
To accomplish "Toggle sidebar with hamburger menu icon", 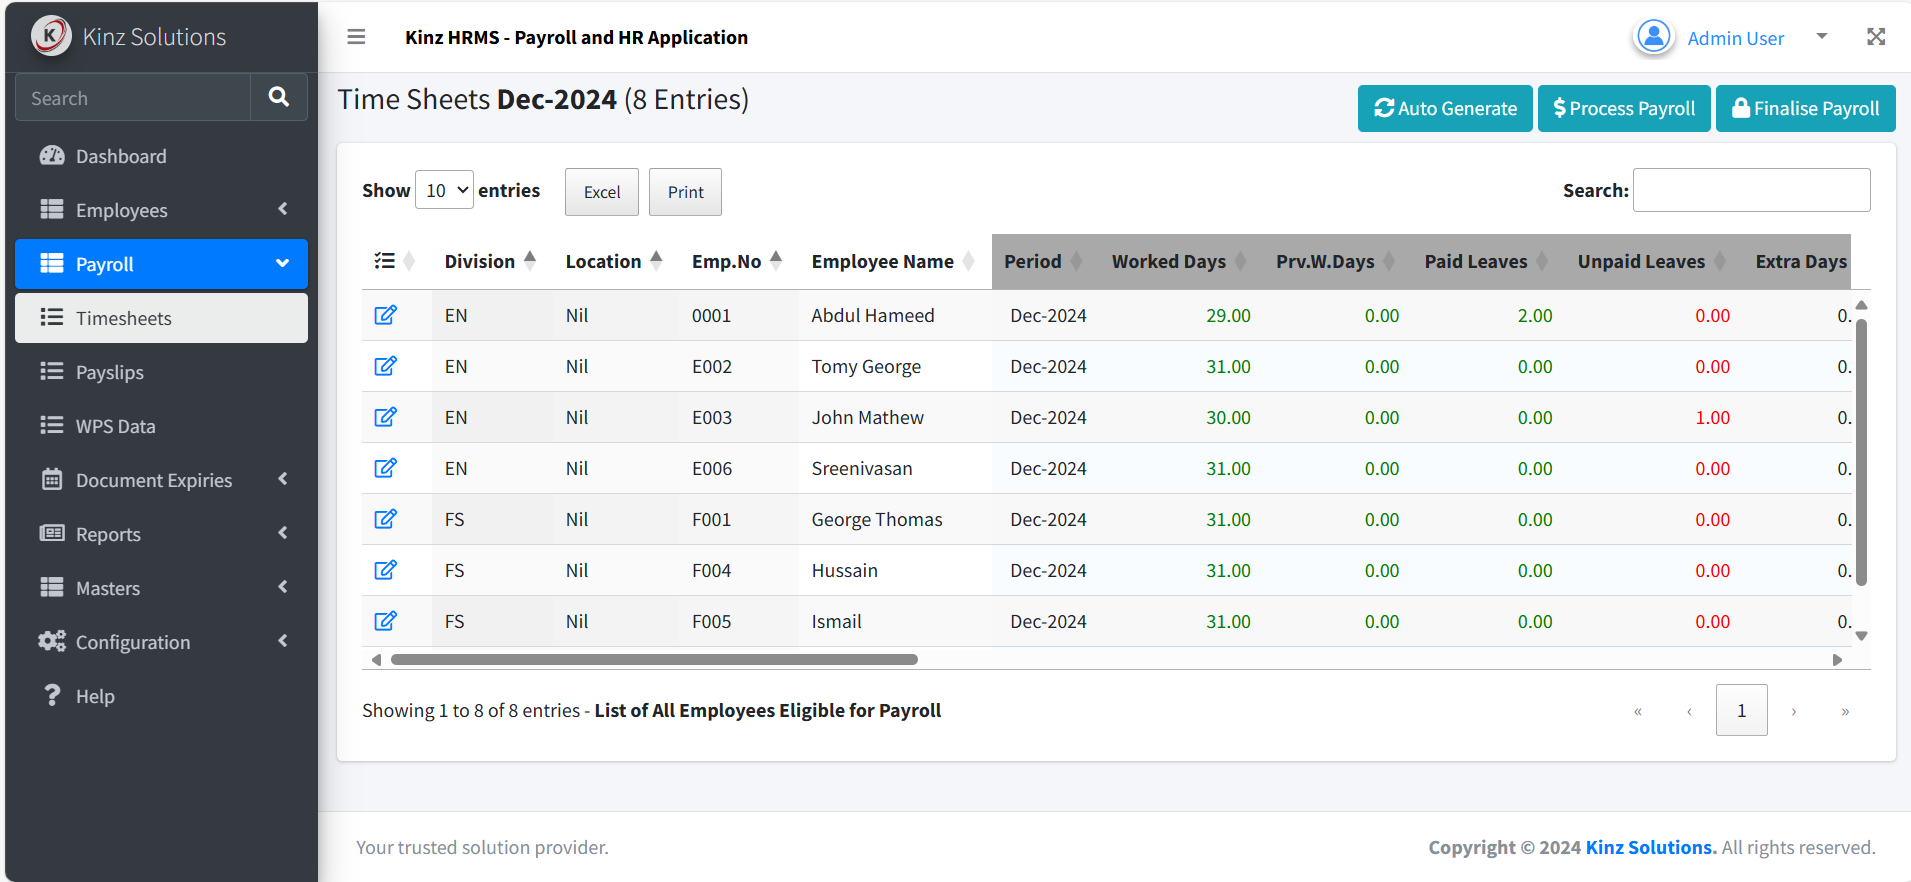I will 356,37.
